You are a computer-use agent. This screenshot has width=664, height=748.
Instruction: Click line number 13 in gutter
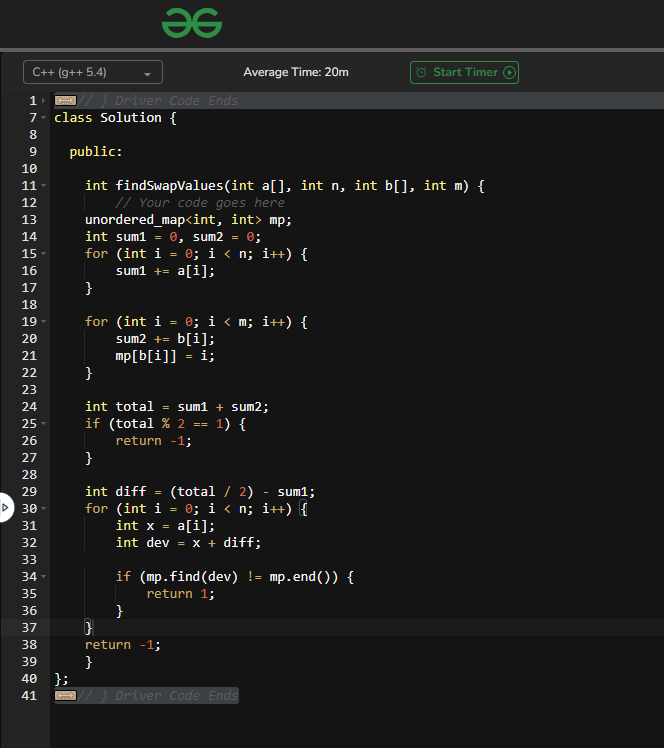pyautogui.click(x=29, y=219)
